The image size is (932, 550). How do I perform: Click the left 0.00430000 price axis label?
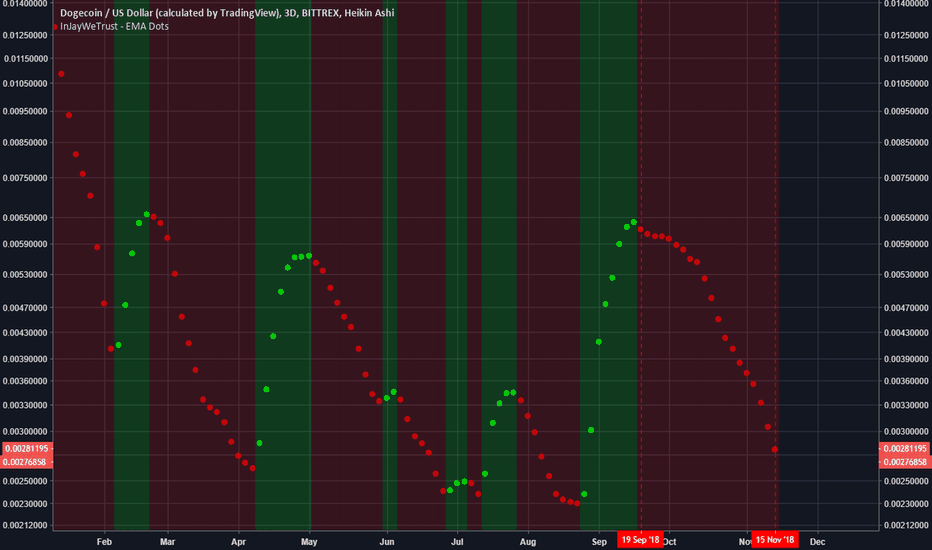[x=26, y=333]
